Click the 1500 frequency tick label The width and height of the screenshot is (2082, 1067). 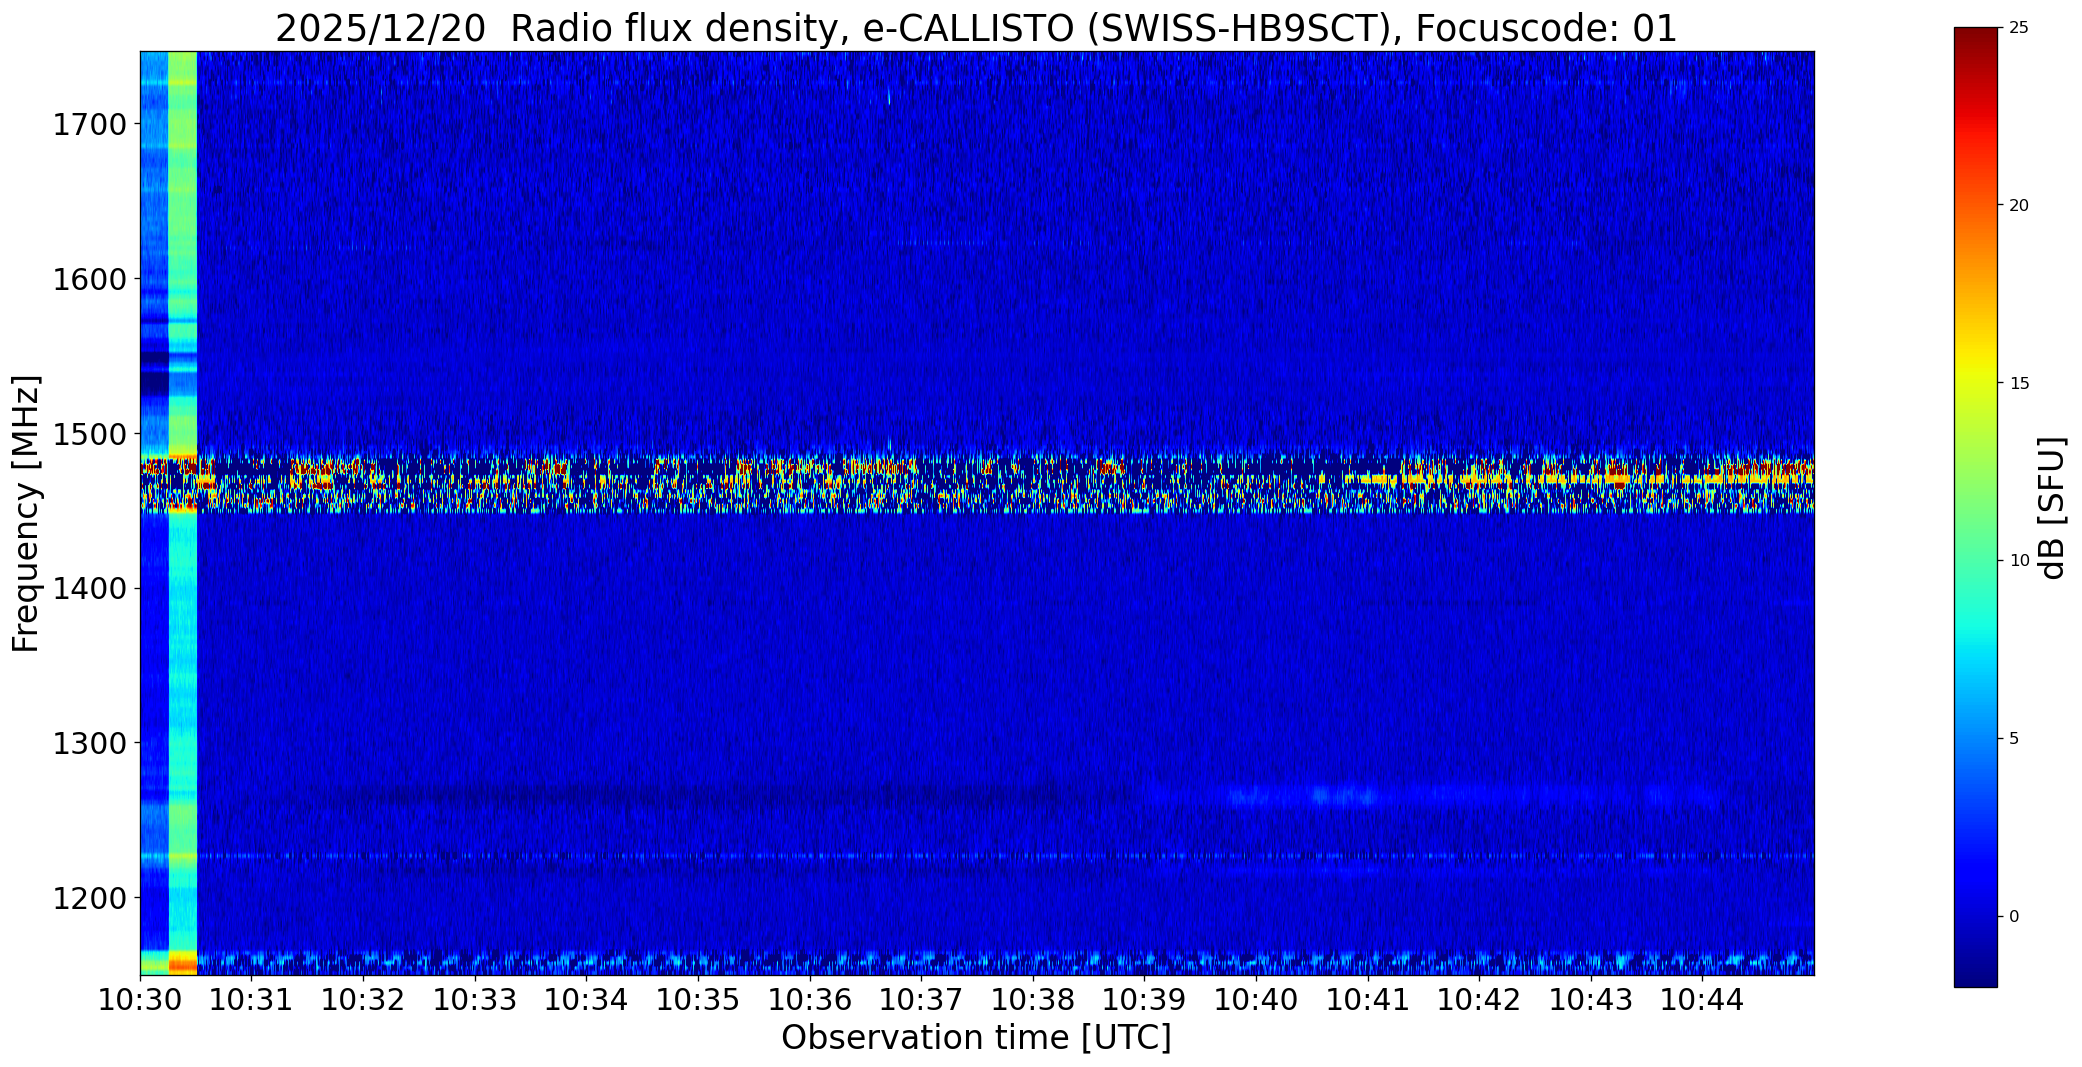(x=89, y=434)
